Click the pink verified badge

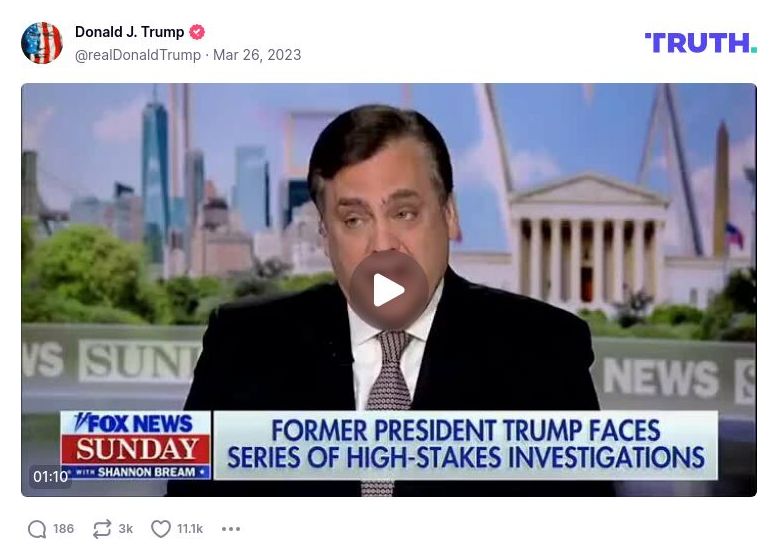(197, 32)
